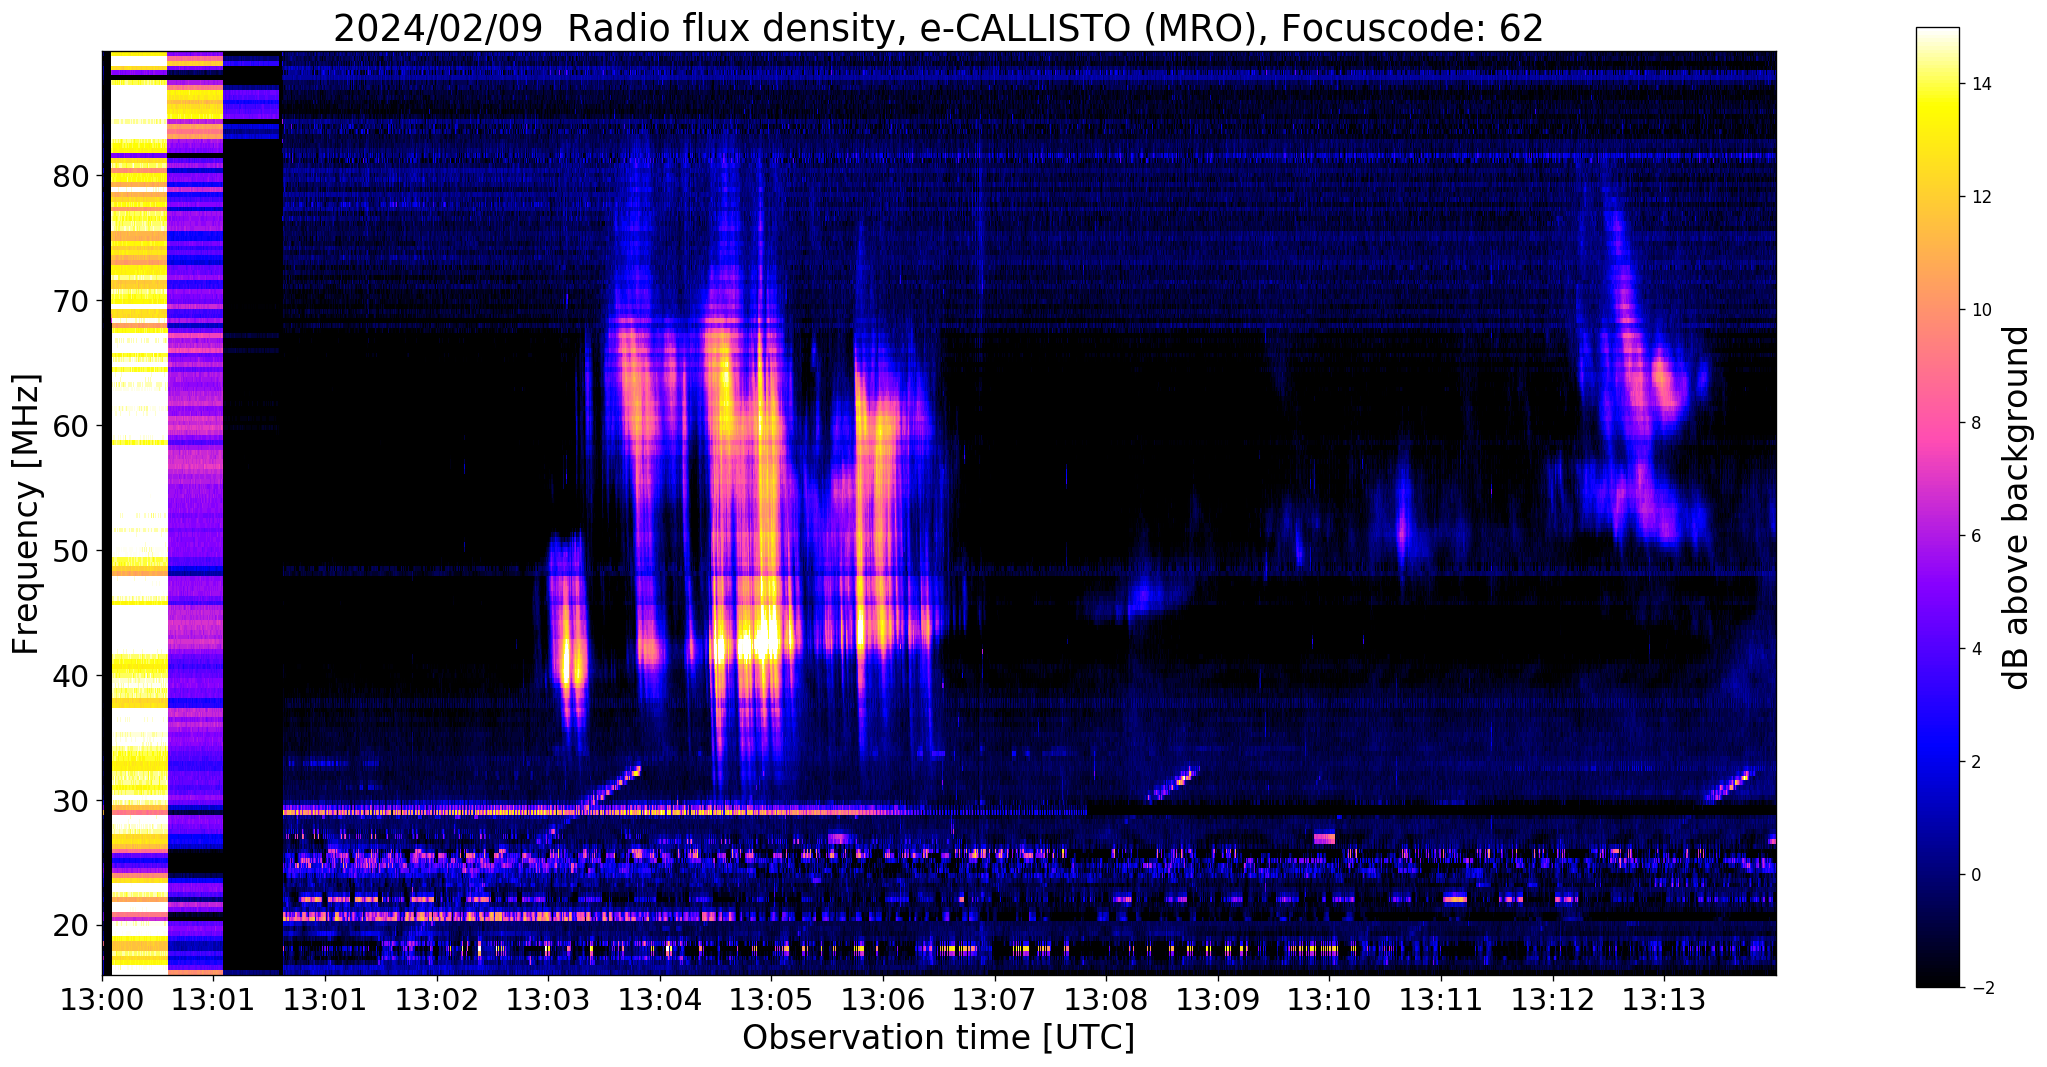The width and height of the screenshot is (2047, 1067).
Task: Click the 13:09 time tick label
Action: 1217,999
